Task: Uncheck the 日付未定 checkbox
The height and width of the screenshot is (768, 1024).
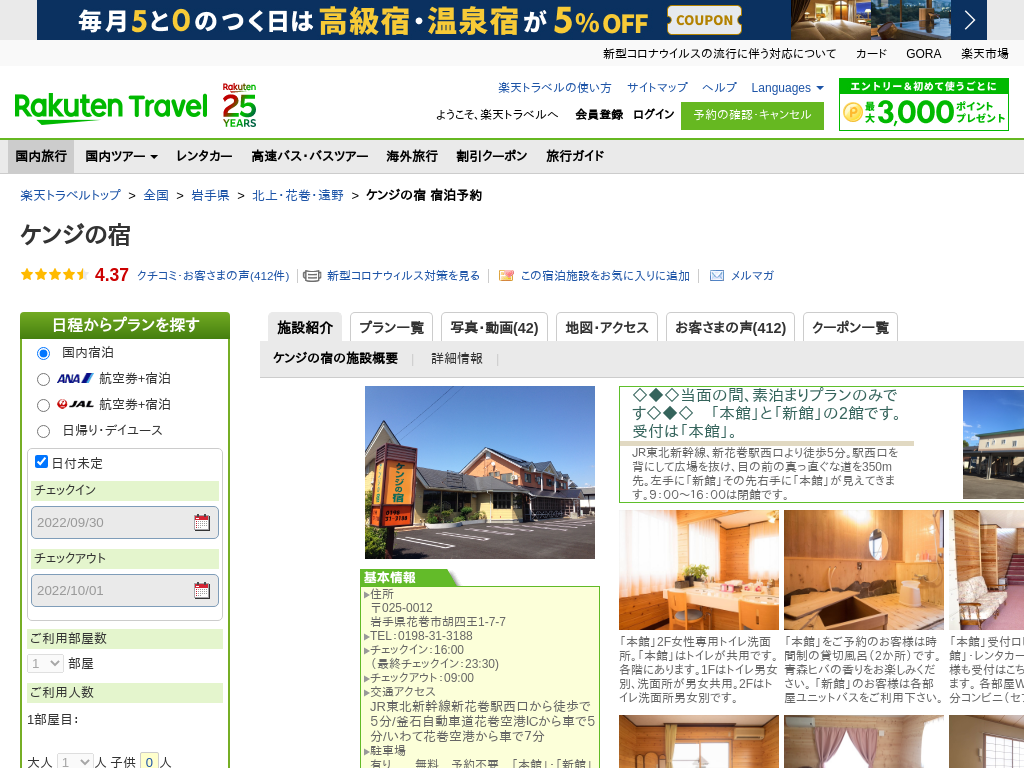Action: coord(41,462)
